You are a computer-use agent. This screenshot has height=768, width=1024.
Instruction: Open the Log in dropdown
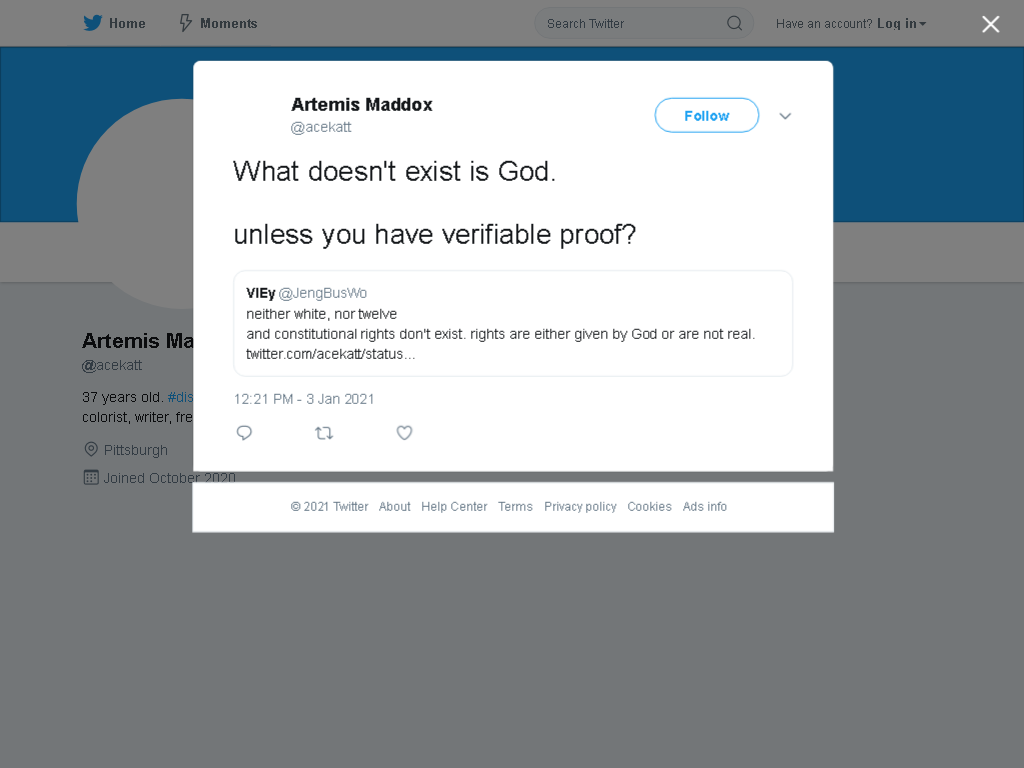pos(901,24)
